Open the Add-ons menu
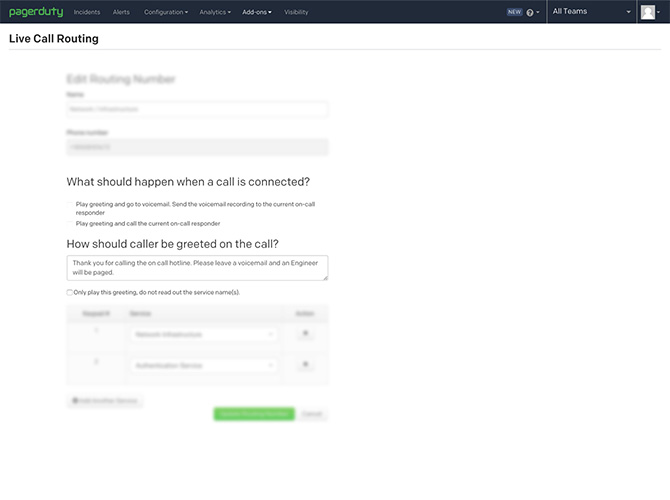This screenshot has height=500, width=670. point(257,12)
